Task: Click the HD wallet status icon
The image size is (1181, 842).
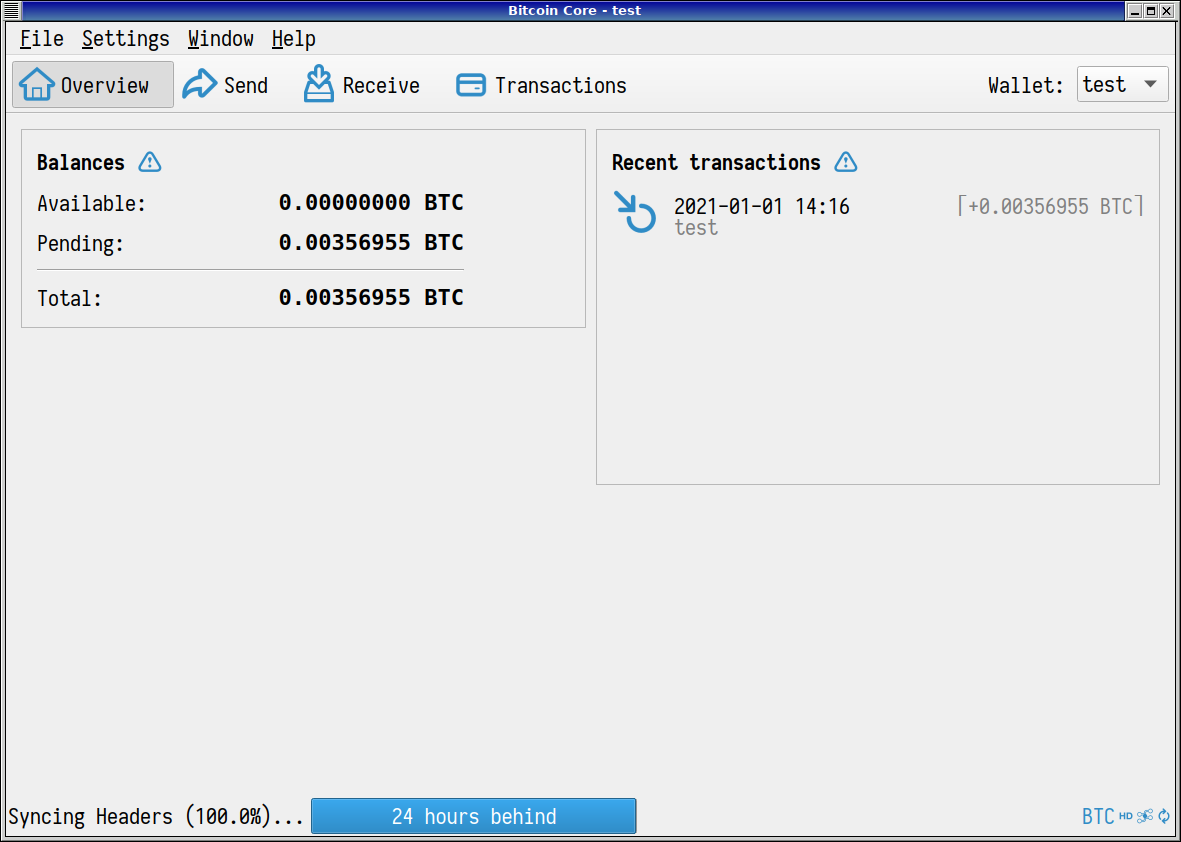Action: [1126, 816]
